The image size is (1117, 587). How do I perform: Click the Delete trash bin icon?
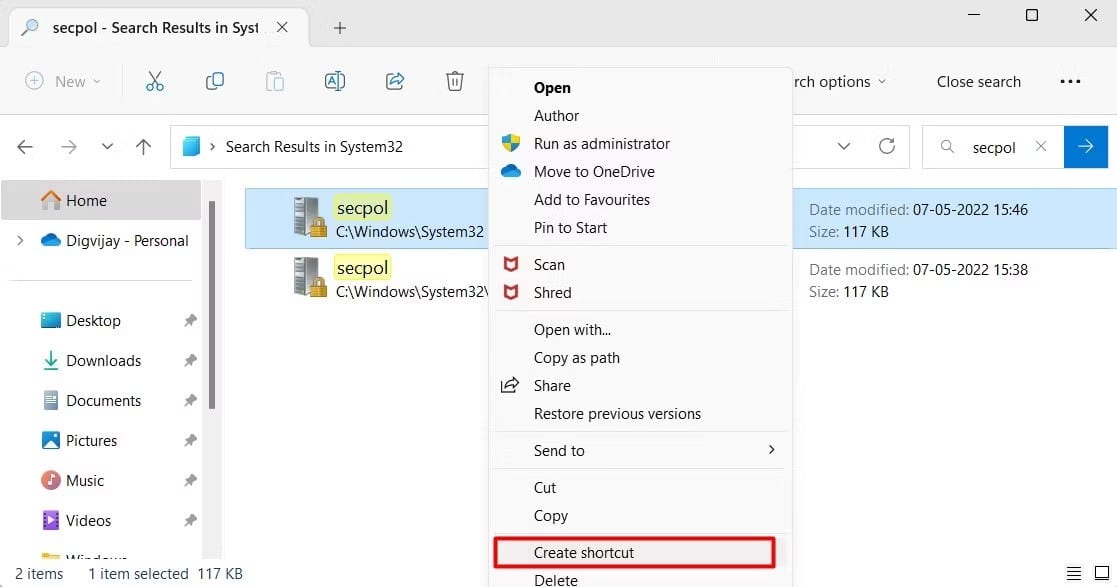coord(455,82)
